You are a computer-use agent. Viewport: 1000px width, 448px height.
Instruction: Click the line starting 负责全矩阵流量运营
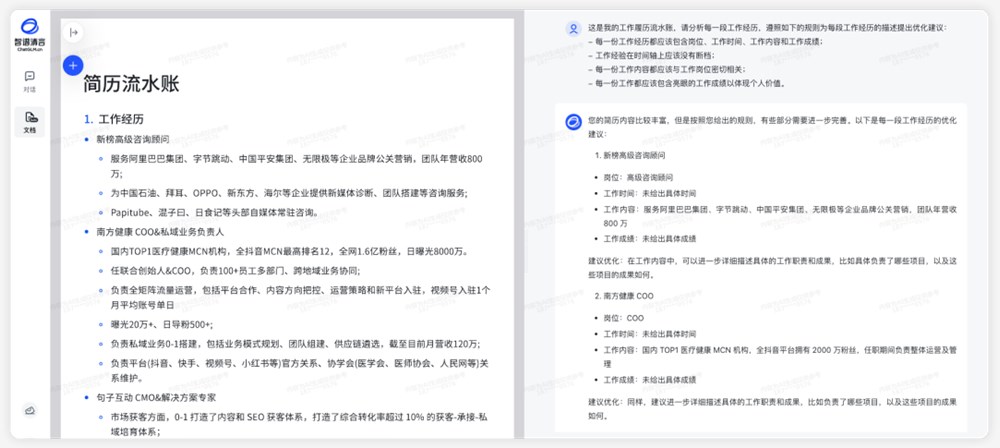[300, 297]
